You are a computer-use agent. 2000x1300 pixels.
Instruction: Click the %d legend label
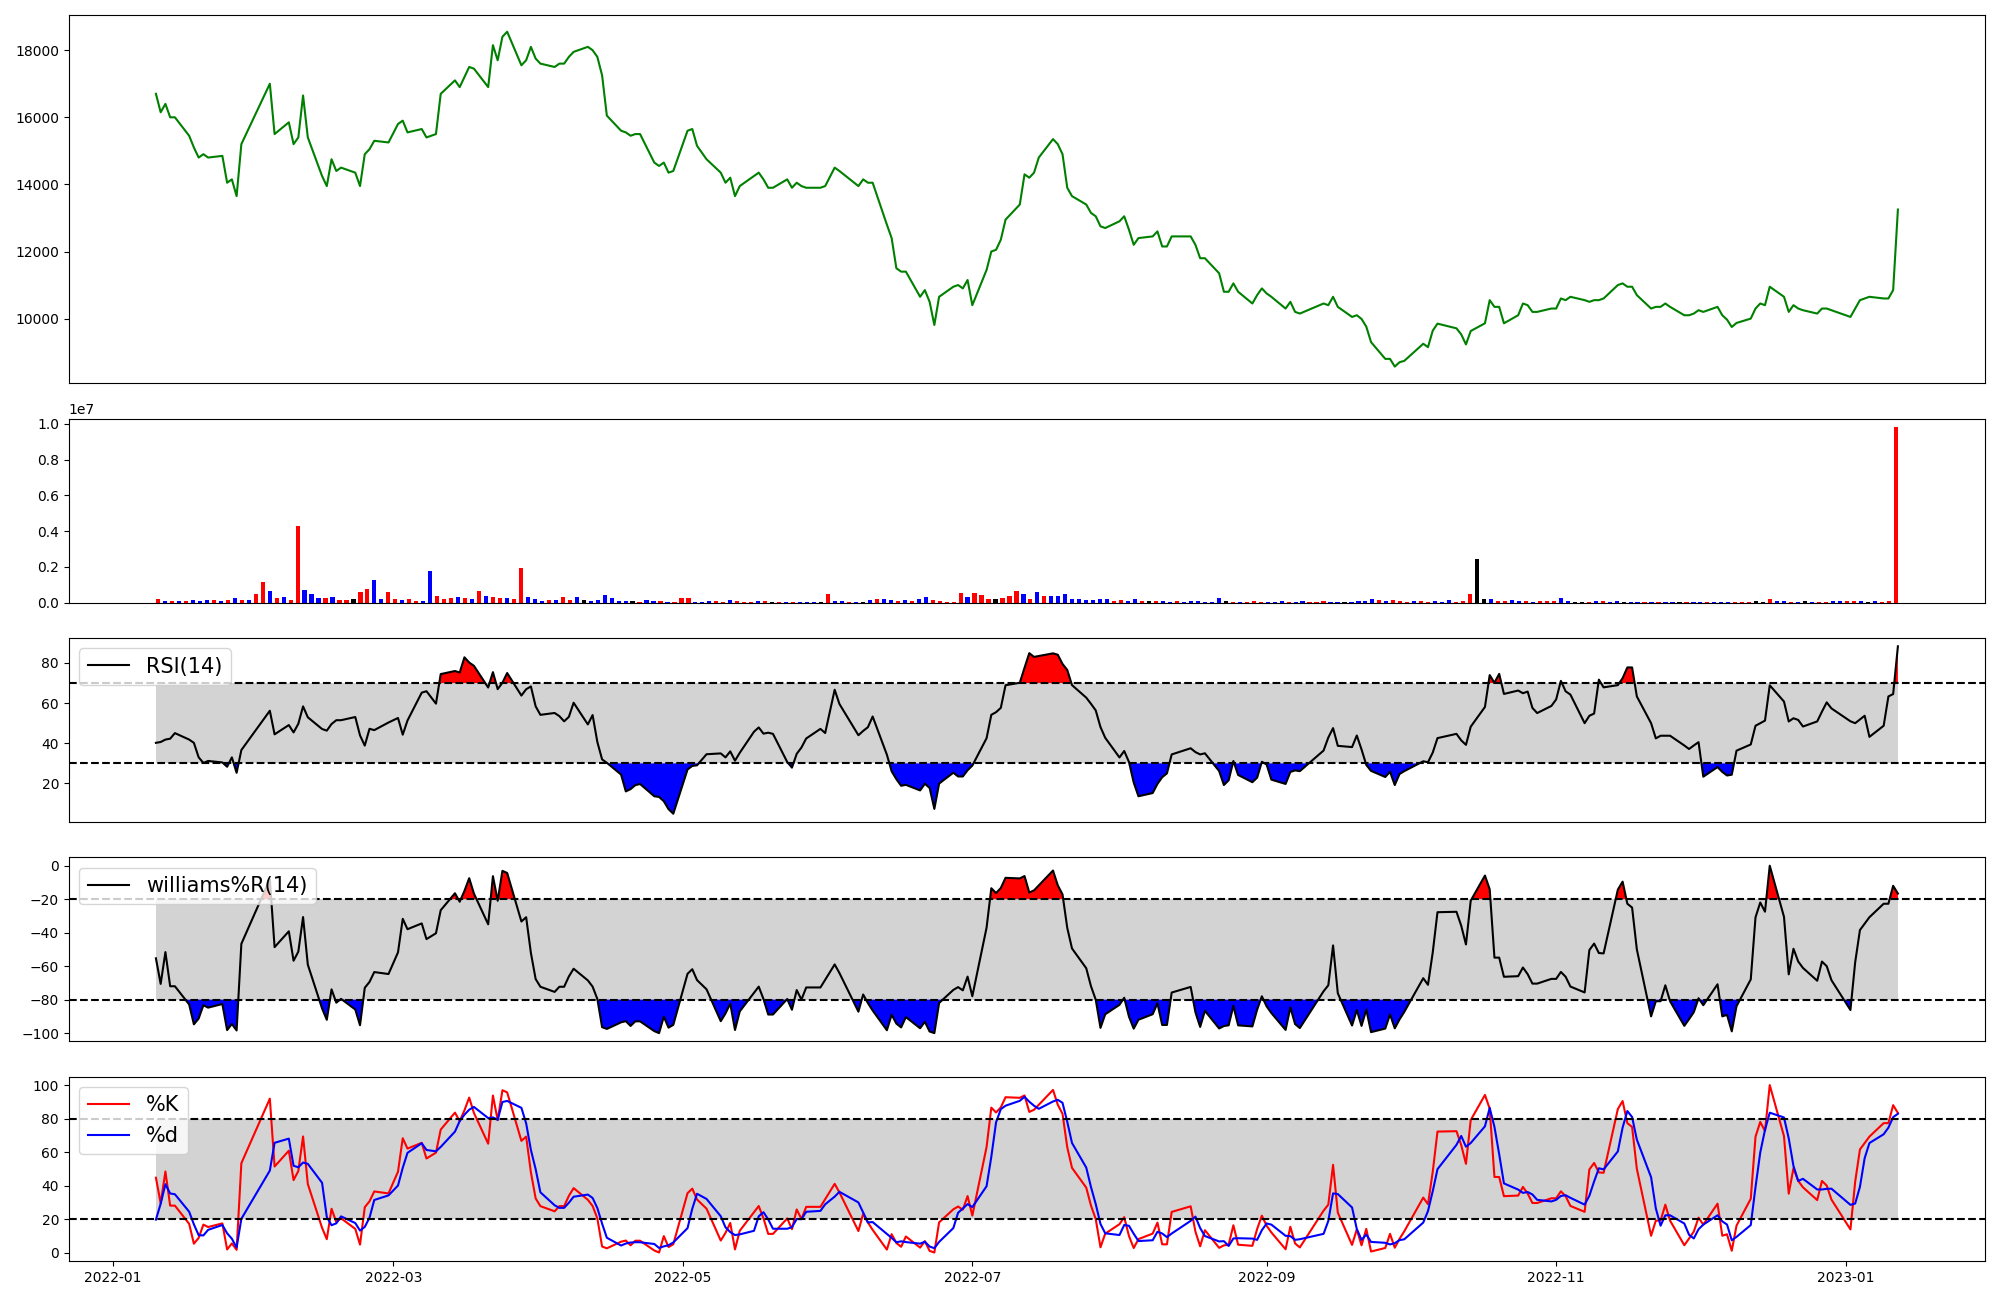(x=162, y=1135)
